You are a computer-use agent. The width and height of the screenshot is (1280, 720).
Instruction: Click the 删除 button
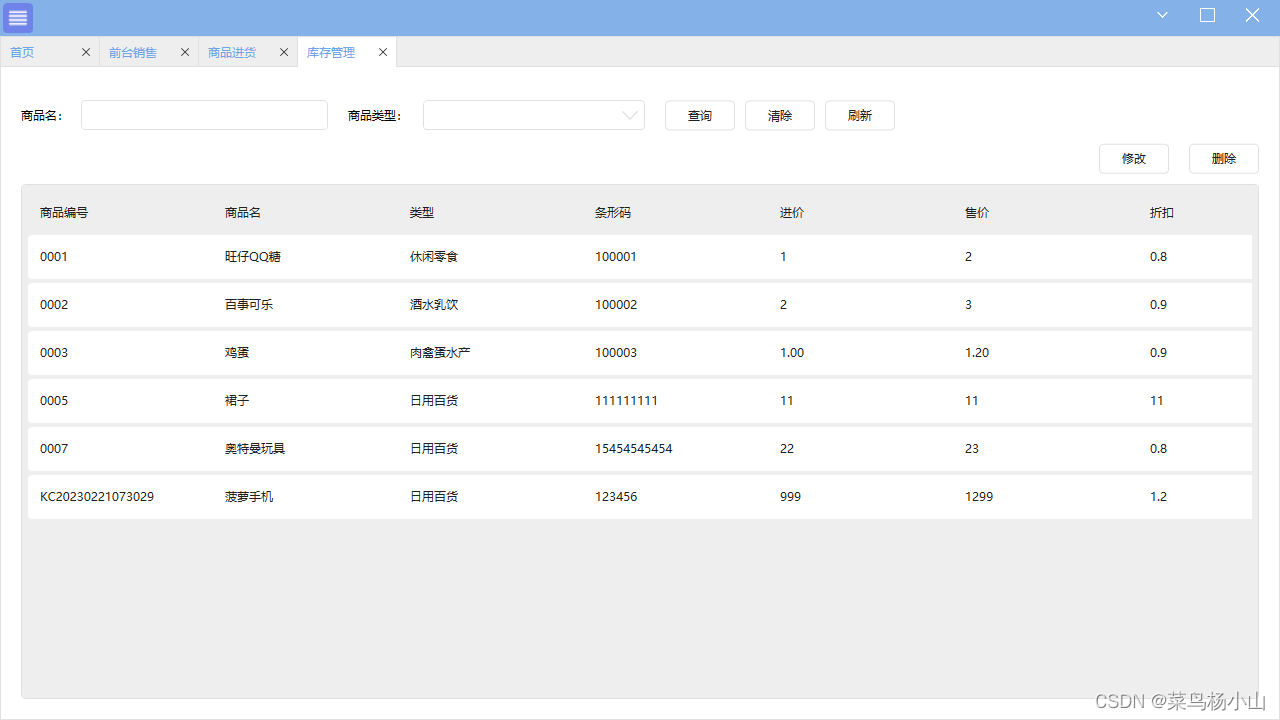pyautogui.click(x=1224, y=158)
